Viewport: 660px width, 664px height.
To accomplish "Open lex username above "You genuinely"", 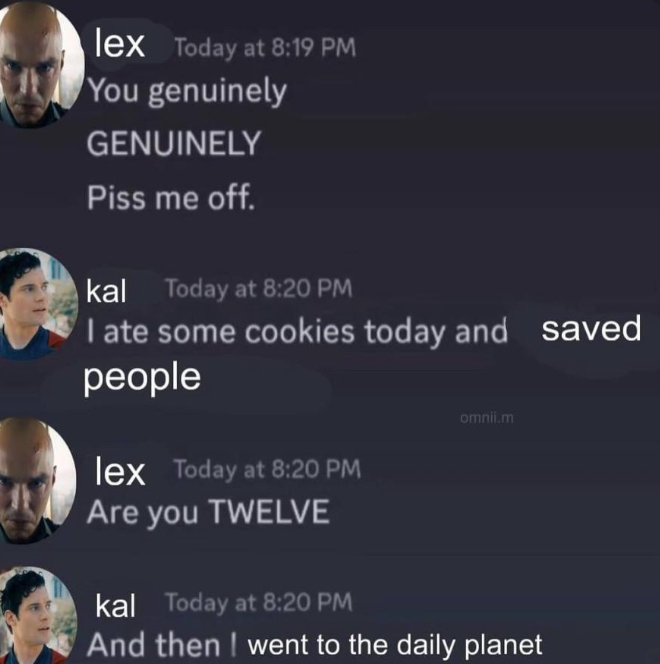I will (120, 44).
